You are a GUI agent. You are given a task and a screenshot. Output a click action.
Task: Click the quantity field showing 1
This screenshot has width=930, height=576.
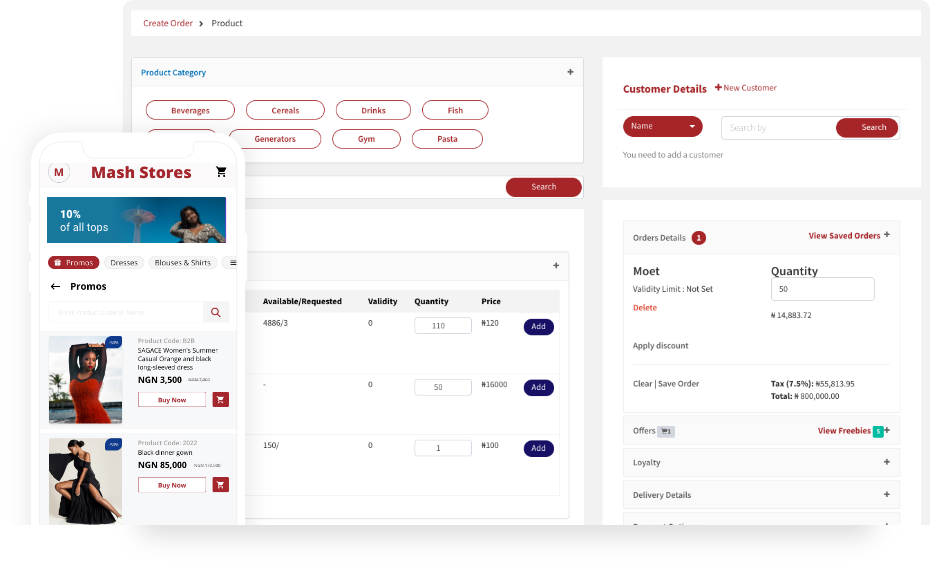tap(443, 448)
